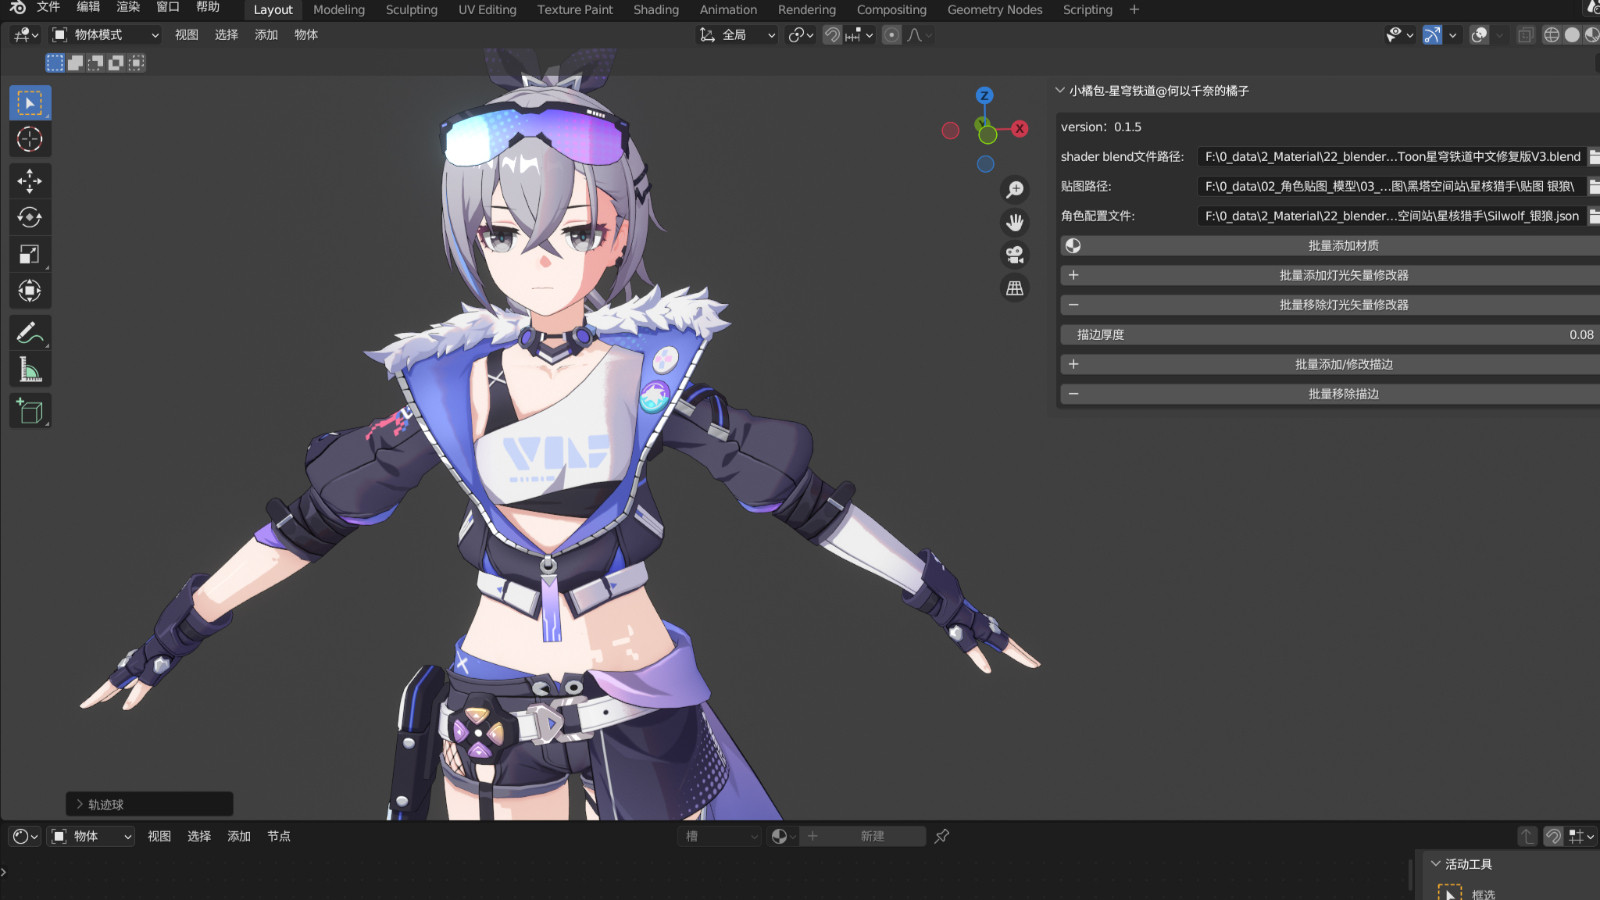Click the 批量移除描边 button
Screen dimensions: 1600x900
click(x=1342, y=394)
